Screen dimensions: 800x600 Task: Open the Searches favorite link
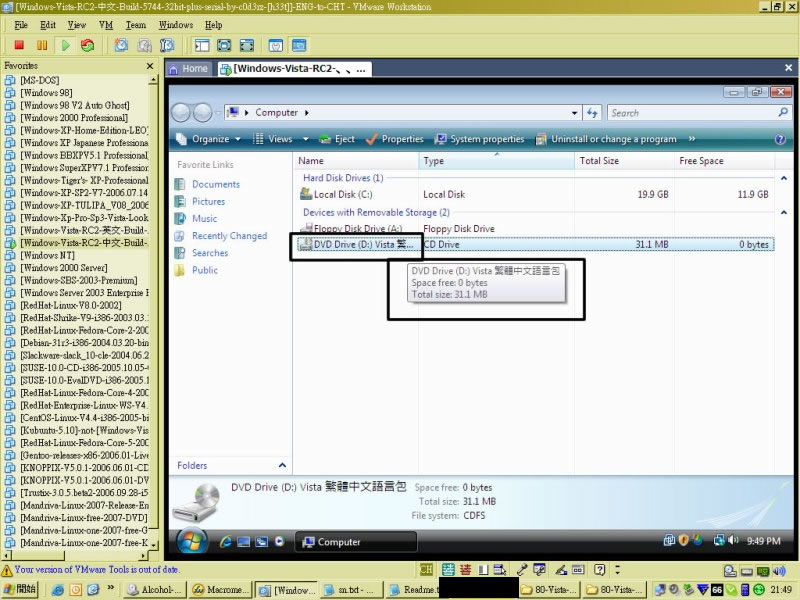pos(201,253)
